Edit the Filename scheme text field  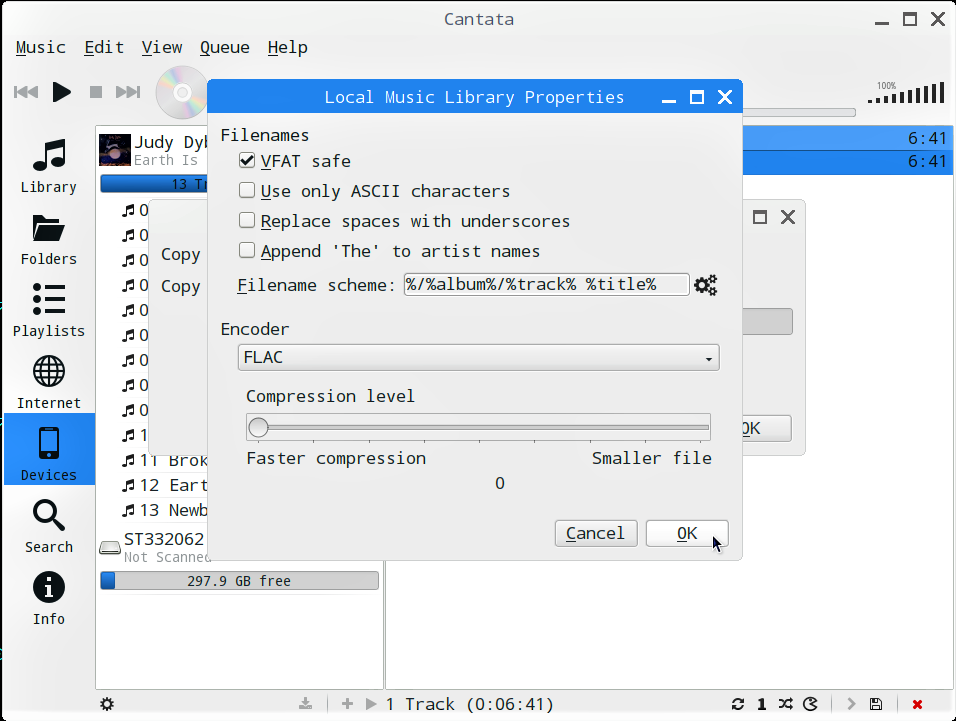[546, 285]
